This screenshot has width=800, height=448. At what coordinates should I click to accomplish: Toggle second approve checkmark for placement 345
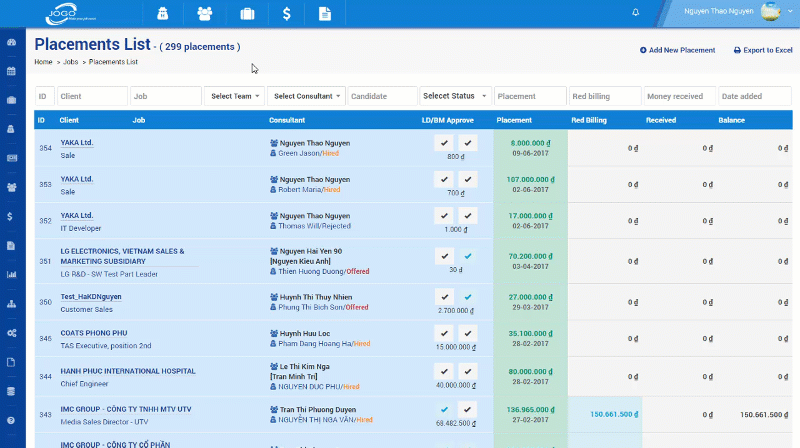point(468,333)
